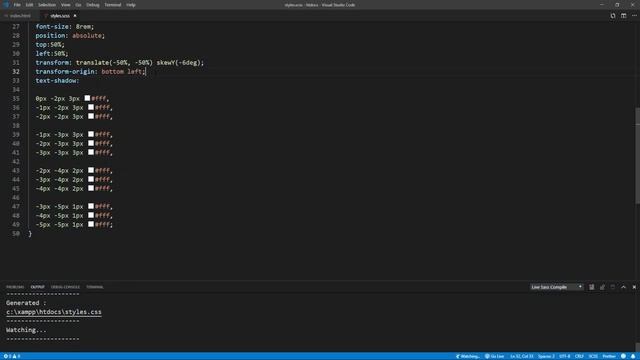Click the white color swatch on line 37
The width and height of the screenshot is (640, 360).
(91, 116)
